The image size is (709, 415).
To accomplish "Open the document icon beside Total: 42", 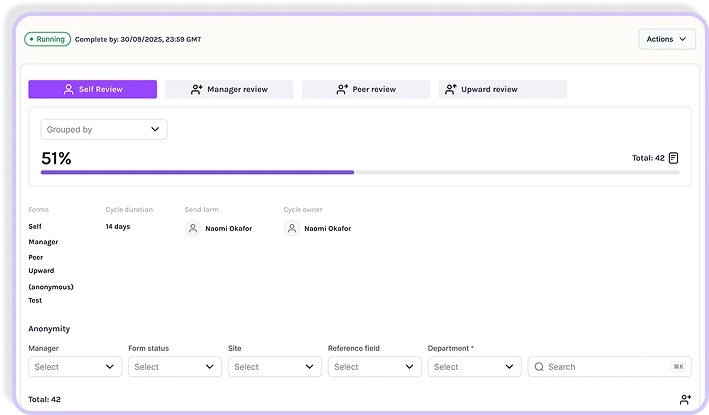I will pyautogui.click(x=673, y=158).
